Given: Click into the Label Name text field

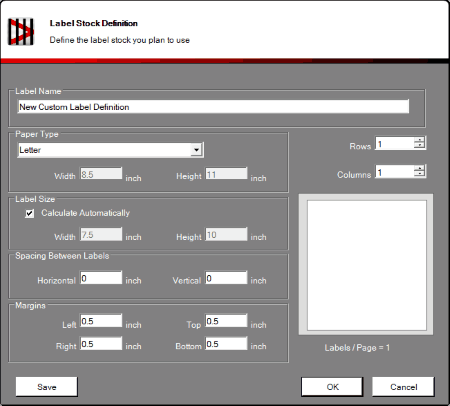Looking at the screenshot, I should point(213,107).
